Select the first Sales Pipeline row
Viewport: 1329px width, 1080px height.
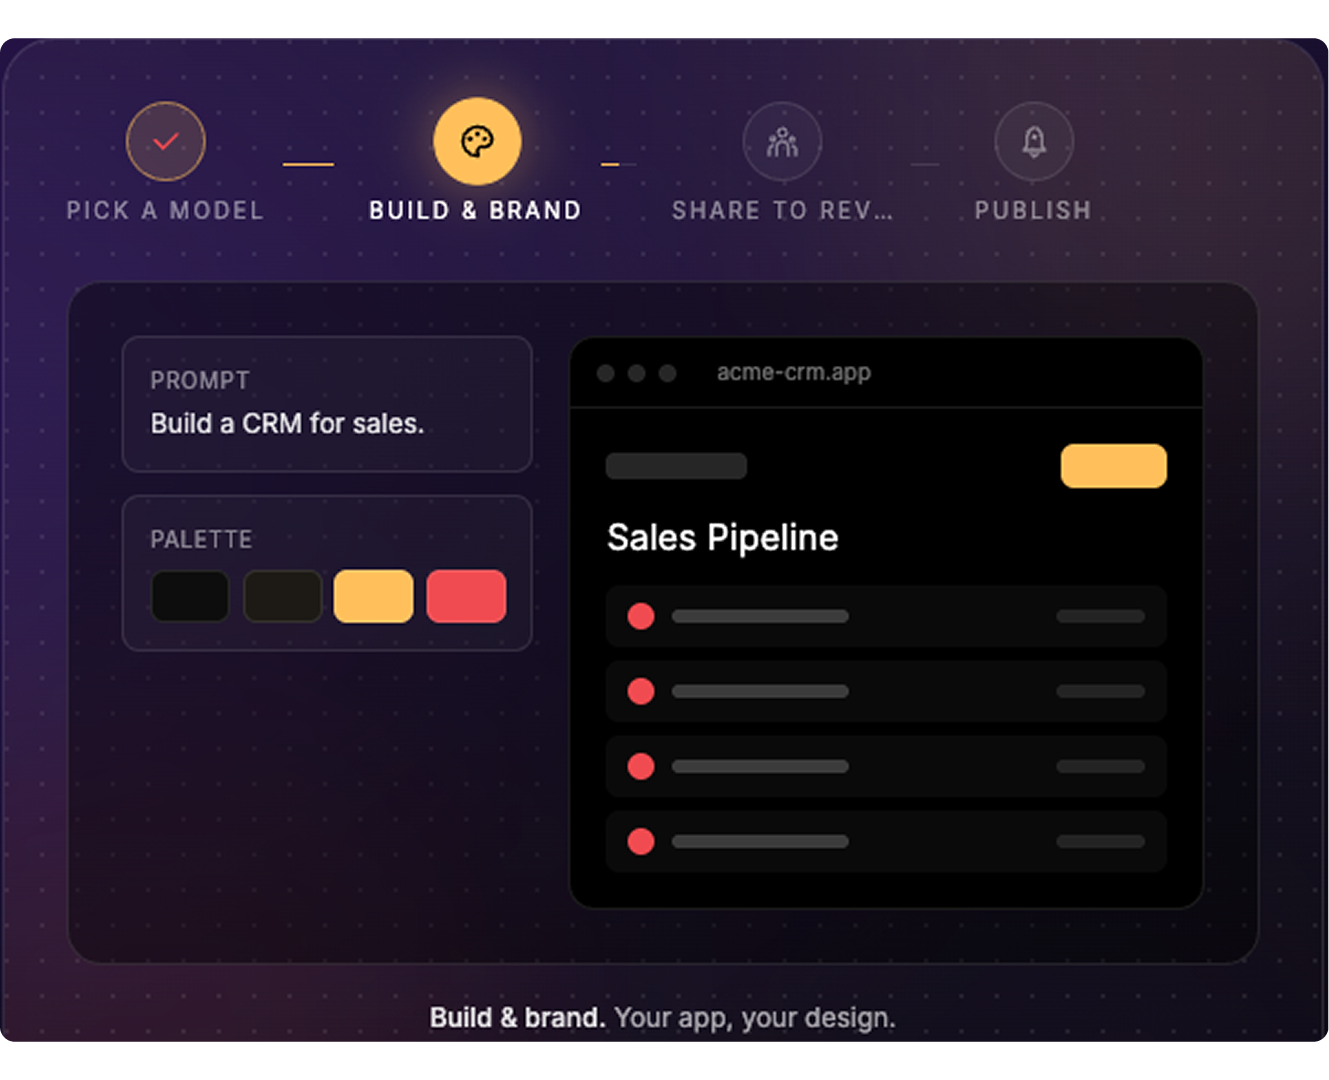(x=886, y=616)
